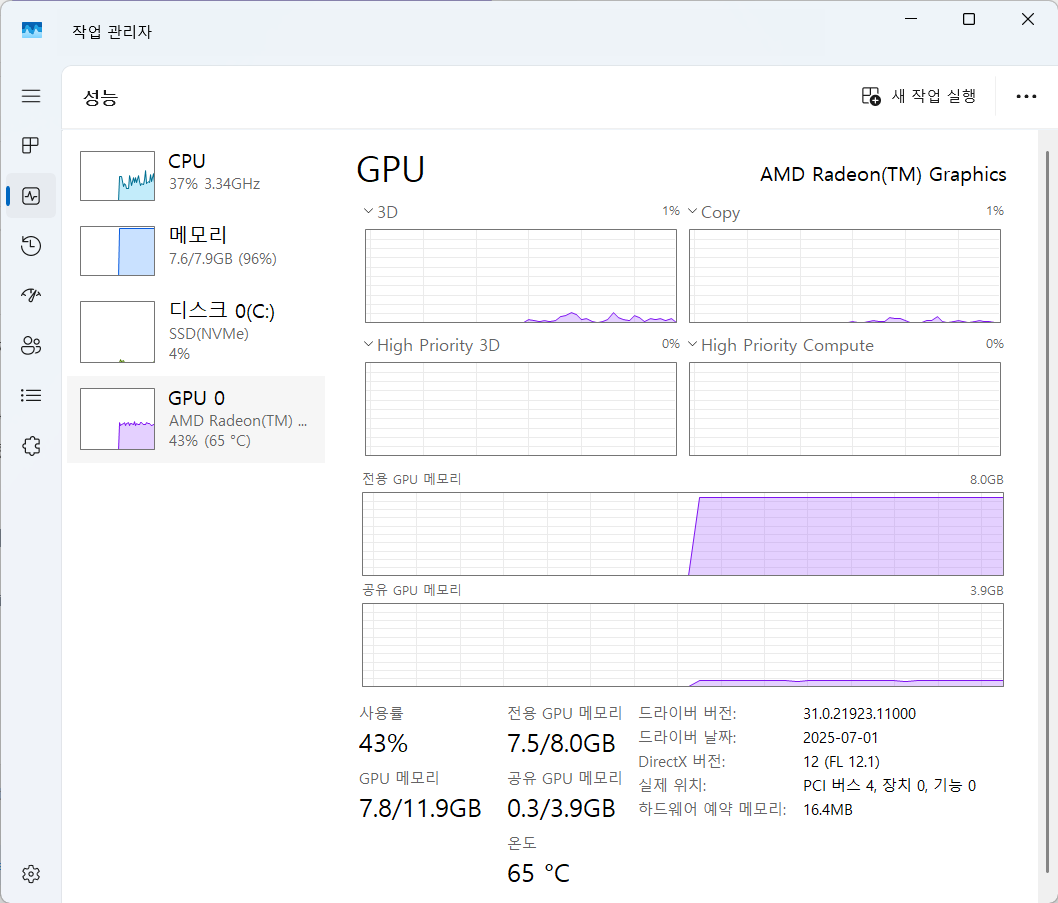
Task: Click the 65 °C temperature value
Action: click(x=538, y=873)
